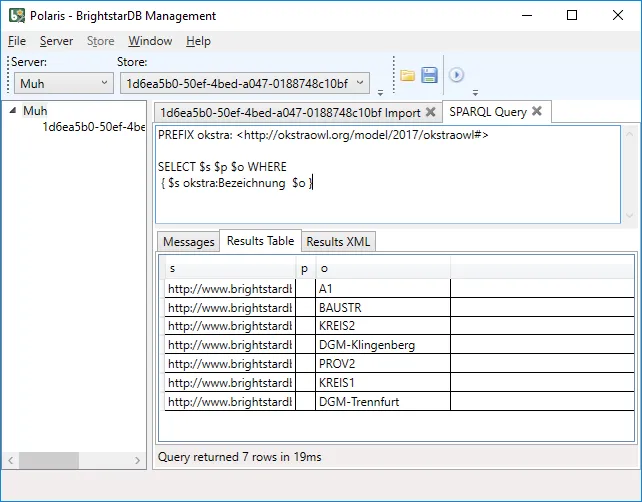The image size is (642, 502).
Task: Click the s column header
Action: (230, 269)
